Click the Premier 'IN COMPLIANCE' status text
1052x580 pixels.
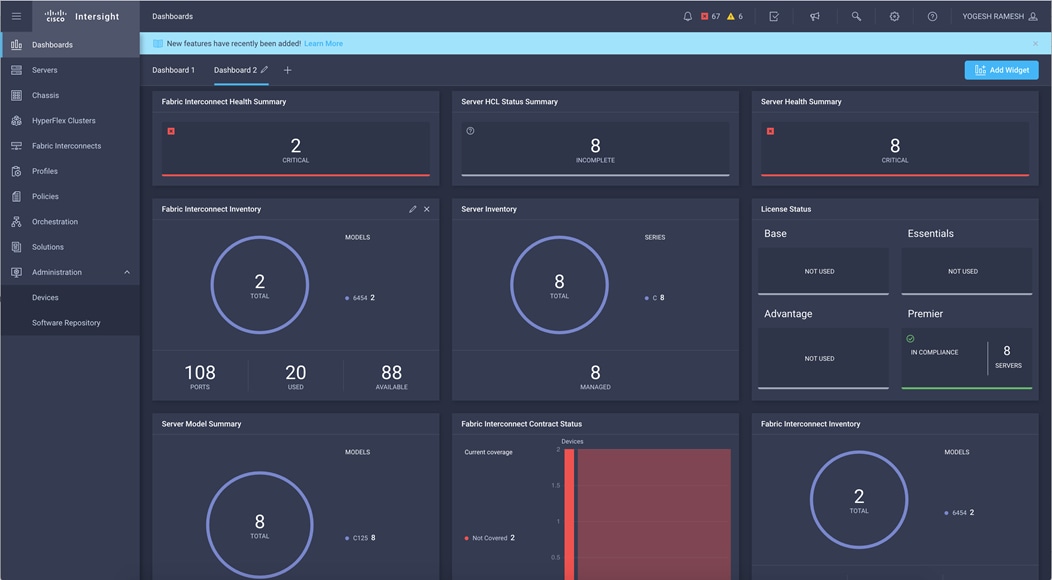(934, 352)
